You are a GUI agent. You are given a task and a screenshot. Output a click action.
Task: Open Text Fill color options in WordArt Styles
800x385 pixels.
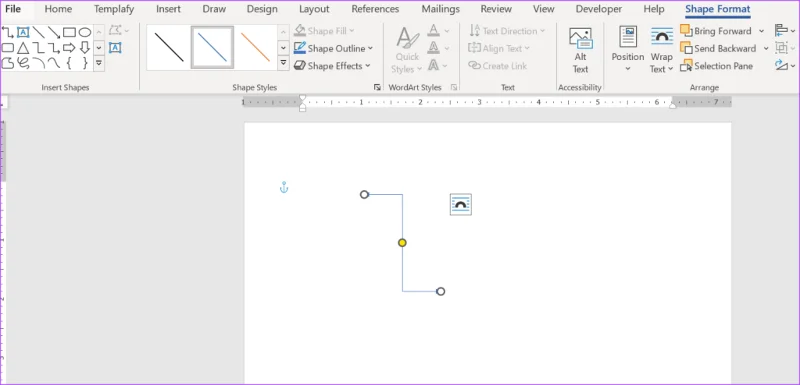tap(438, 31)
